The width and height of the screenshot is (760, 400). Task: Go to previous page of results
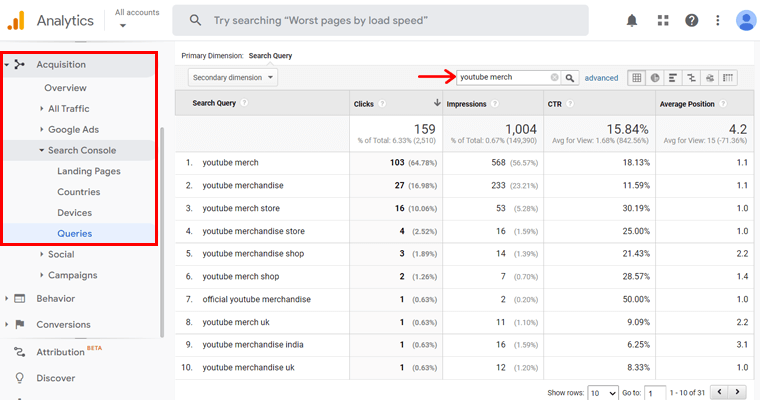click(x=719, y=392)
